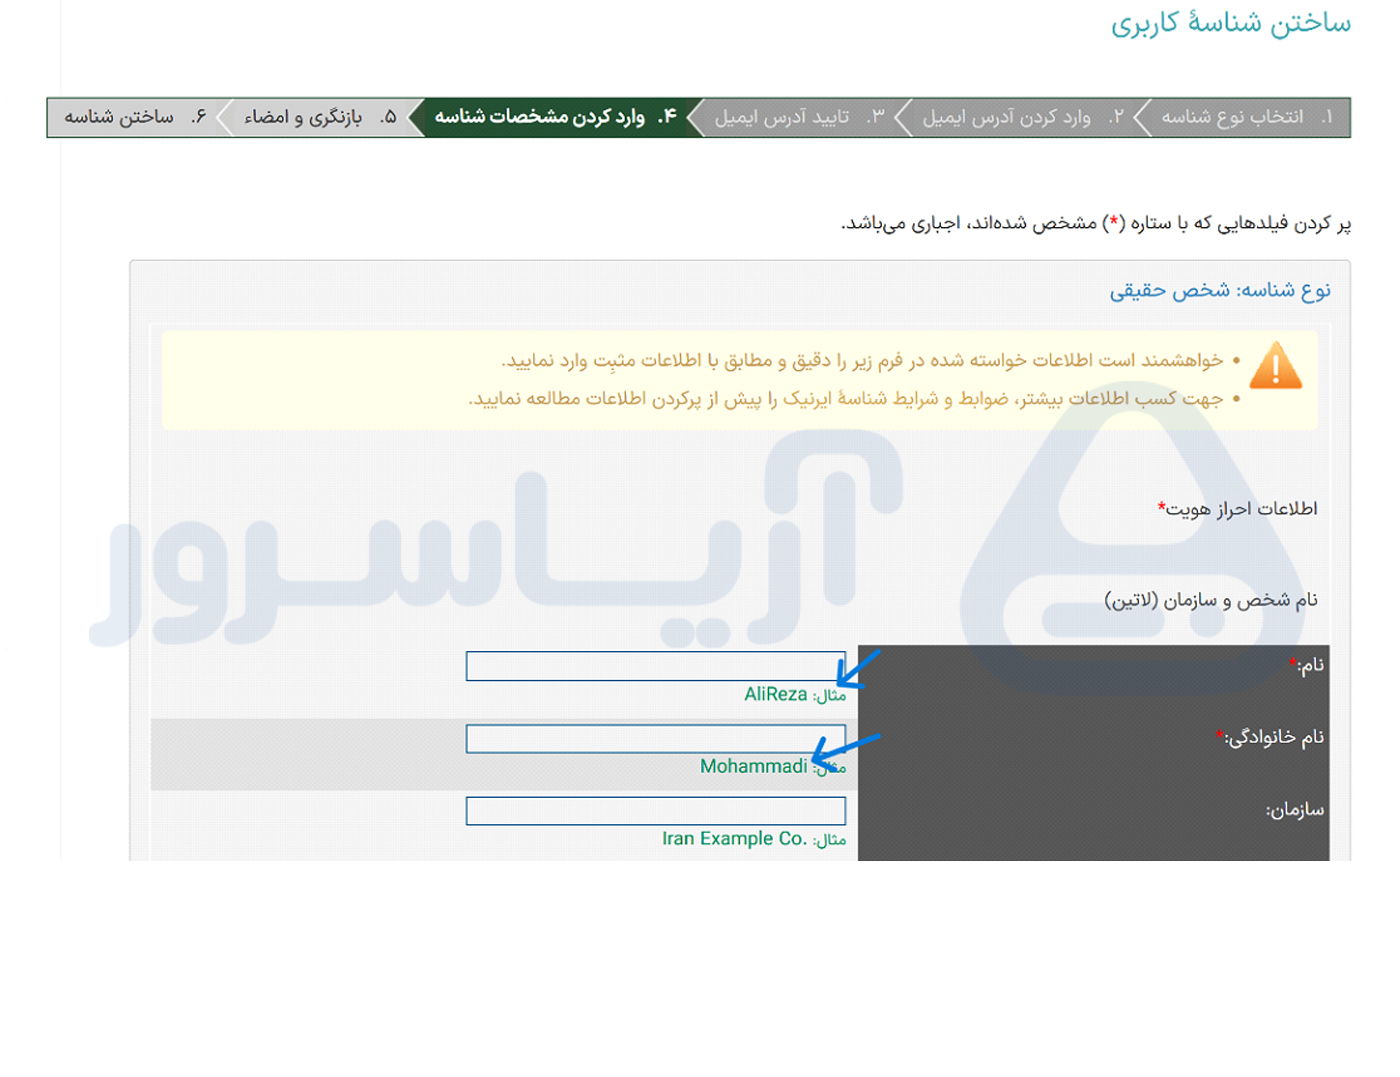Screen dimensions: 1400x1077
Task: Click the first warning line starting خواهشمند است
Action: pyautogui.click(x=862, y=360)
